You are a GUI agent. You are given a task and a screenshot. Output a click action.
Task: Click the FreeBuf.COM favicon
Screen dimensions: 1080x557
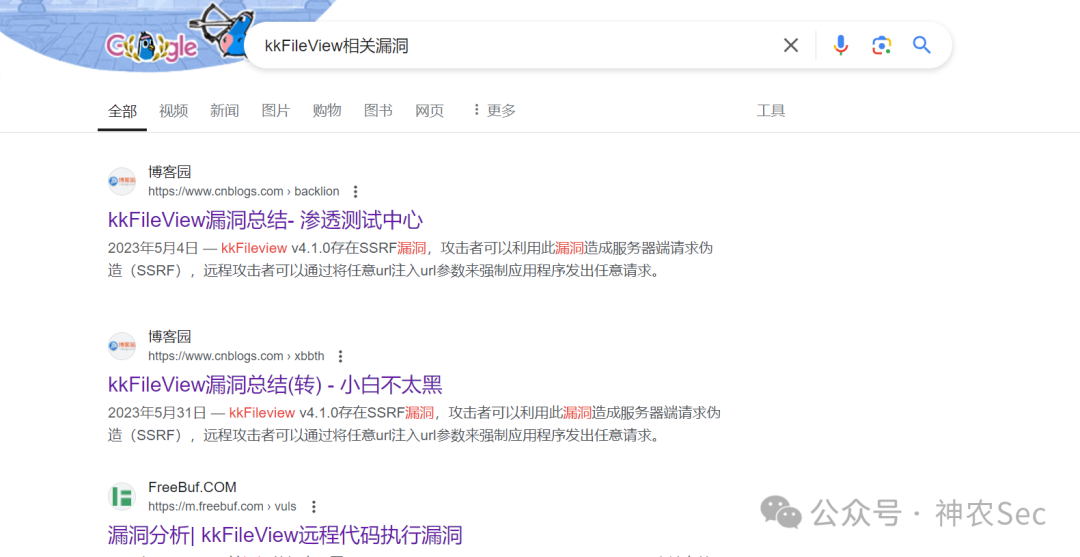coord(123,497)
